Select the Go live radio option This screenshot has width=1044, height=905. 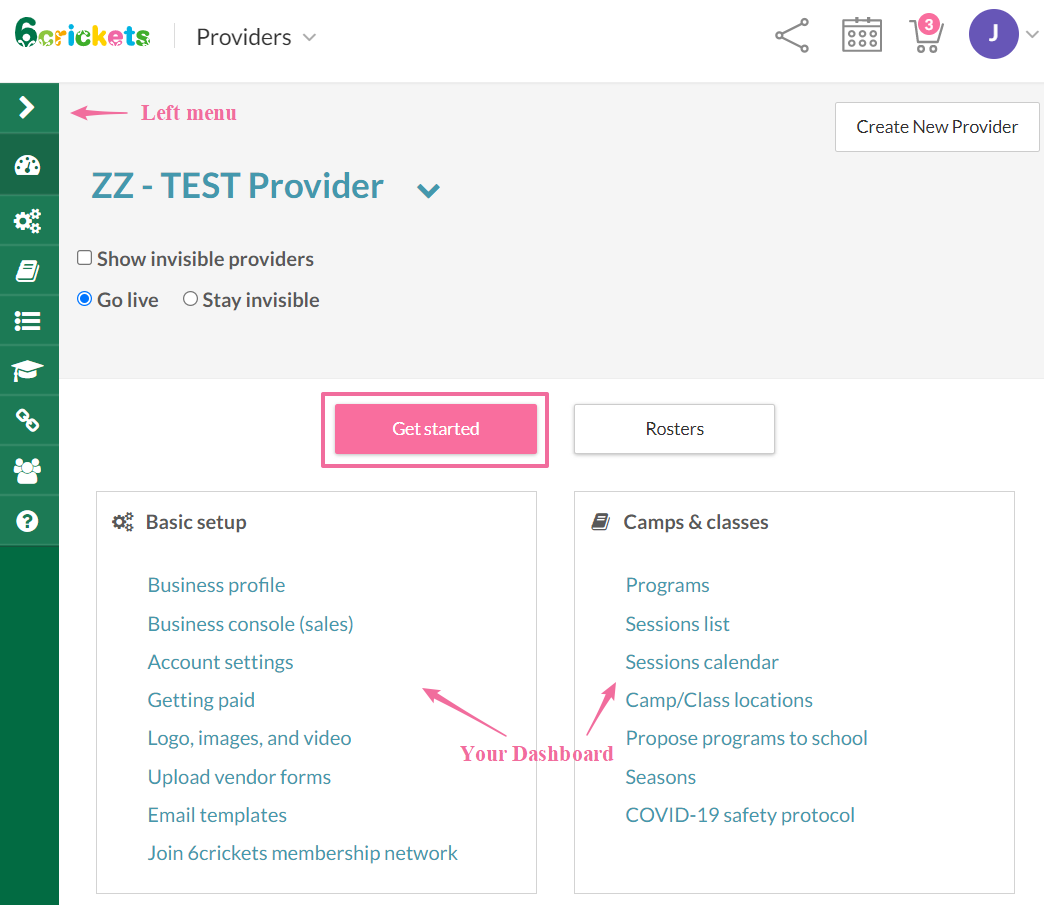click(85, 299)
